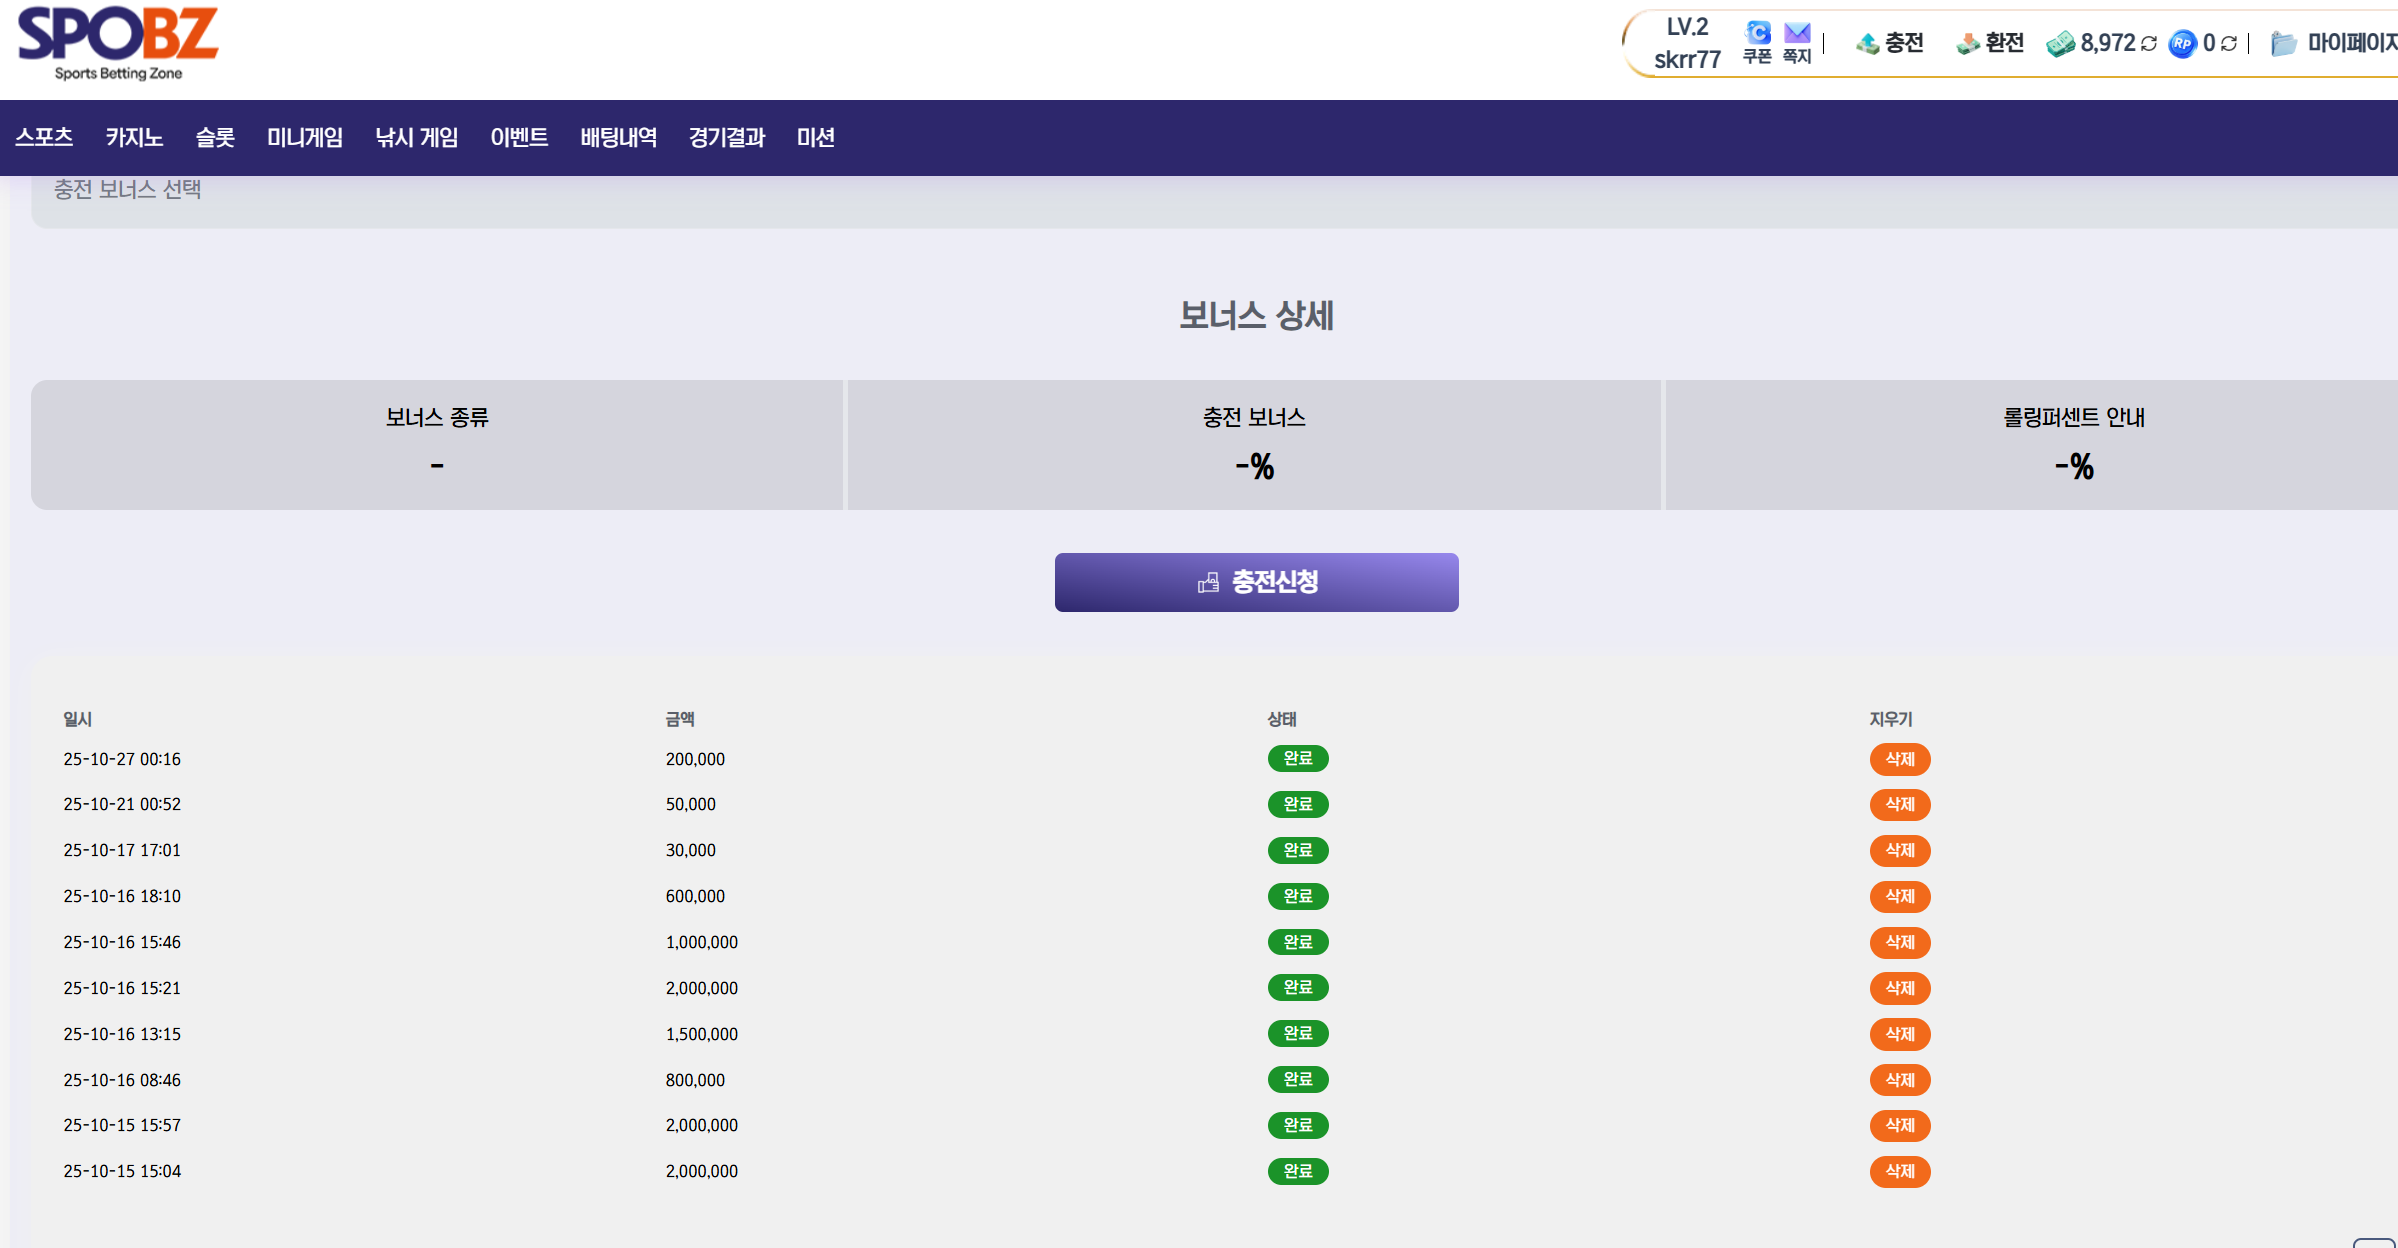The height and width of the screenshot is (1248, 2398).
Task: Click the 환전 withdrawal icon in header
Action: pyautogui.click(x=1968, y=43)
